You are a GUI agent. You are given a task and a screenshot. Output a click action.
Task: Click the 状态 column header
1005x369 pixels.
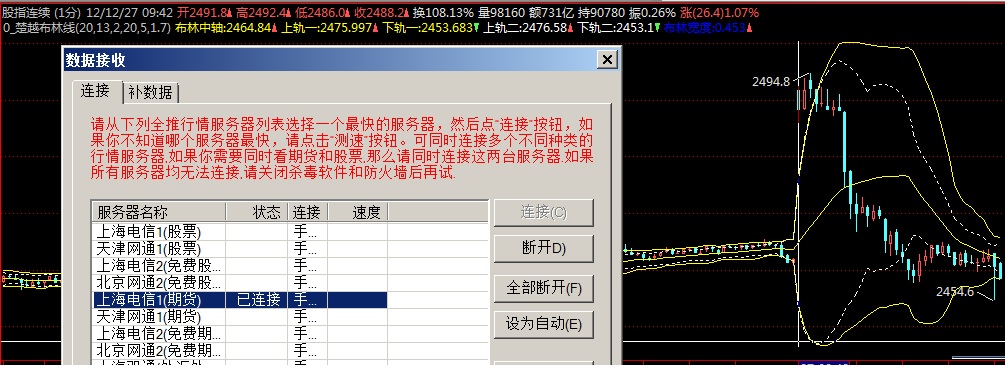coord(256,212)
